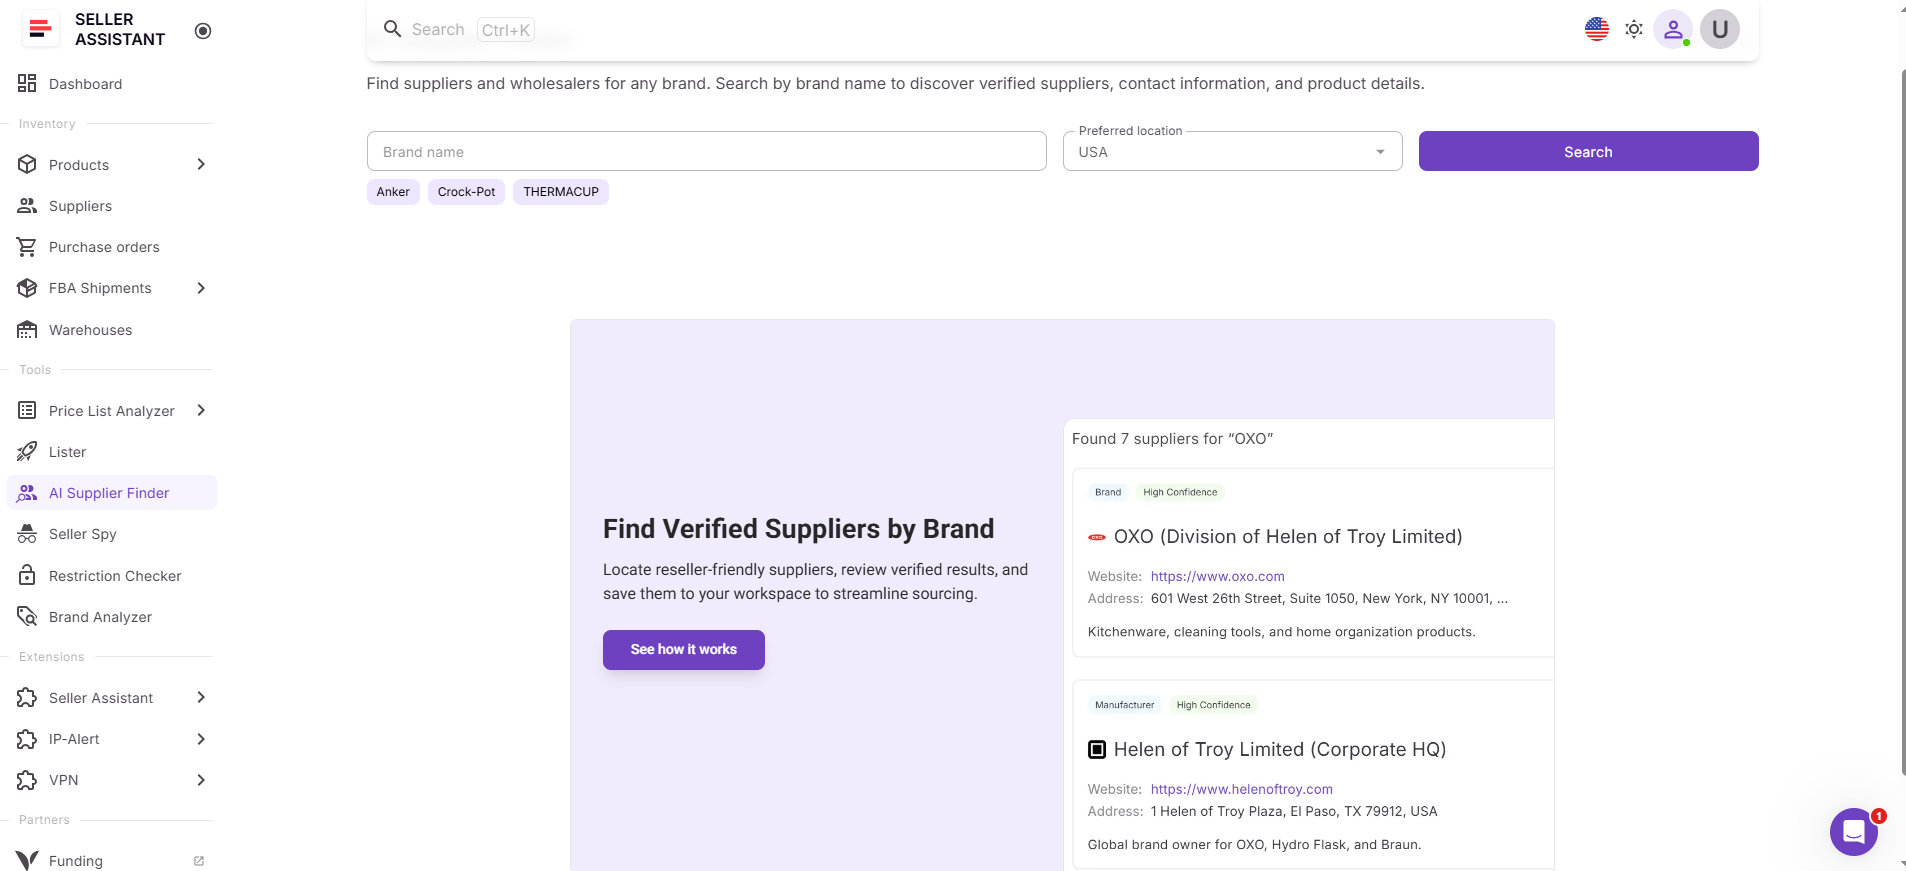Click the Products box icon
Image resolution: width=1906 pixels, height=871 pixels.
pos(27,164)
